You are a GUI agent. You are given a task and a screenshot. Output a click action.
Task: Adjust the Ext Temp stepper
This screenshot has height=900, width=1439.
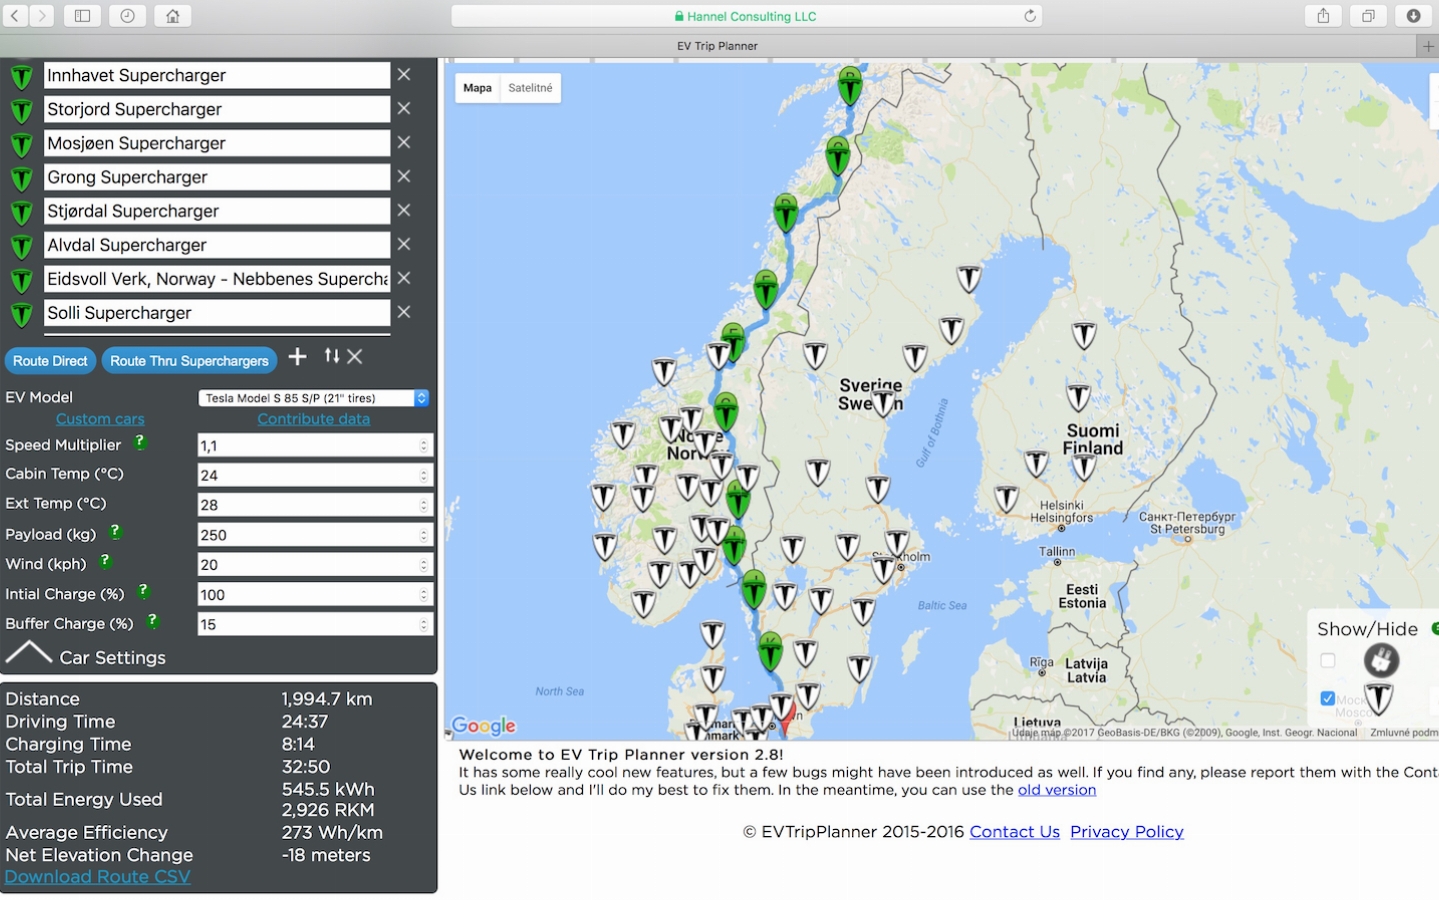pos(424,505)
